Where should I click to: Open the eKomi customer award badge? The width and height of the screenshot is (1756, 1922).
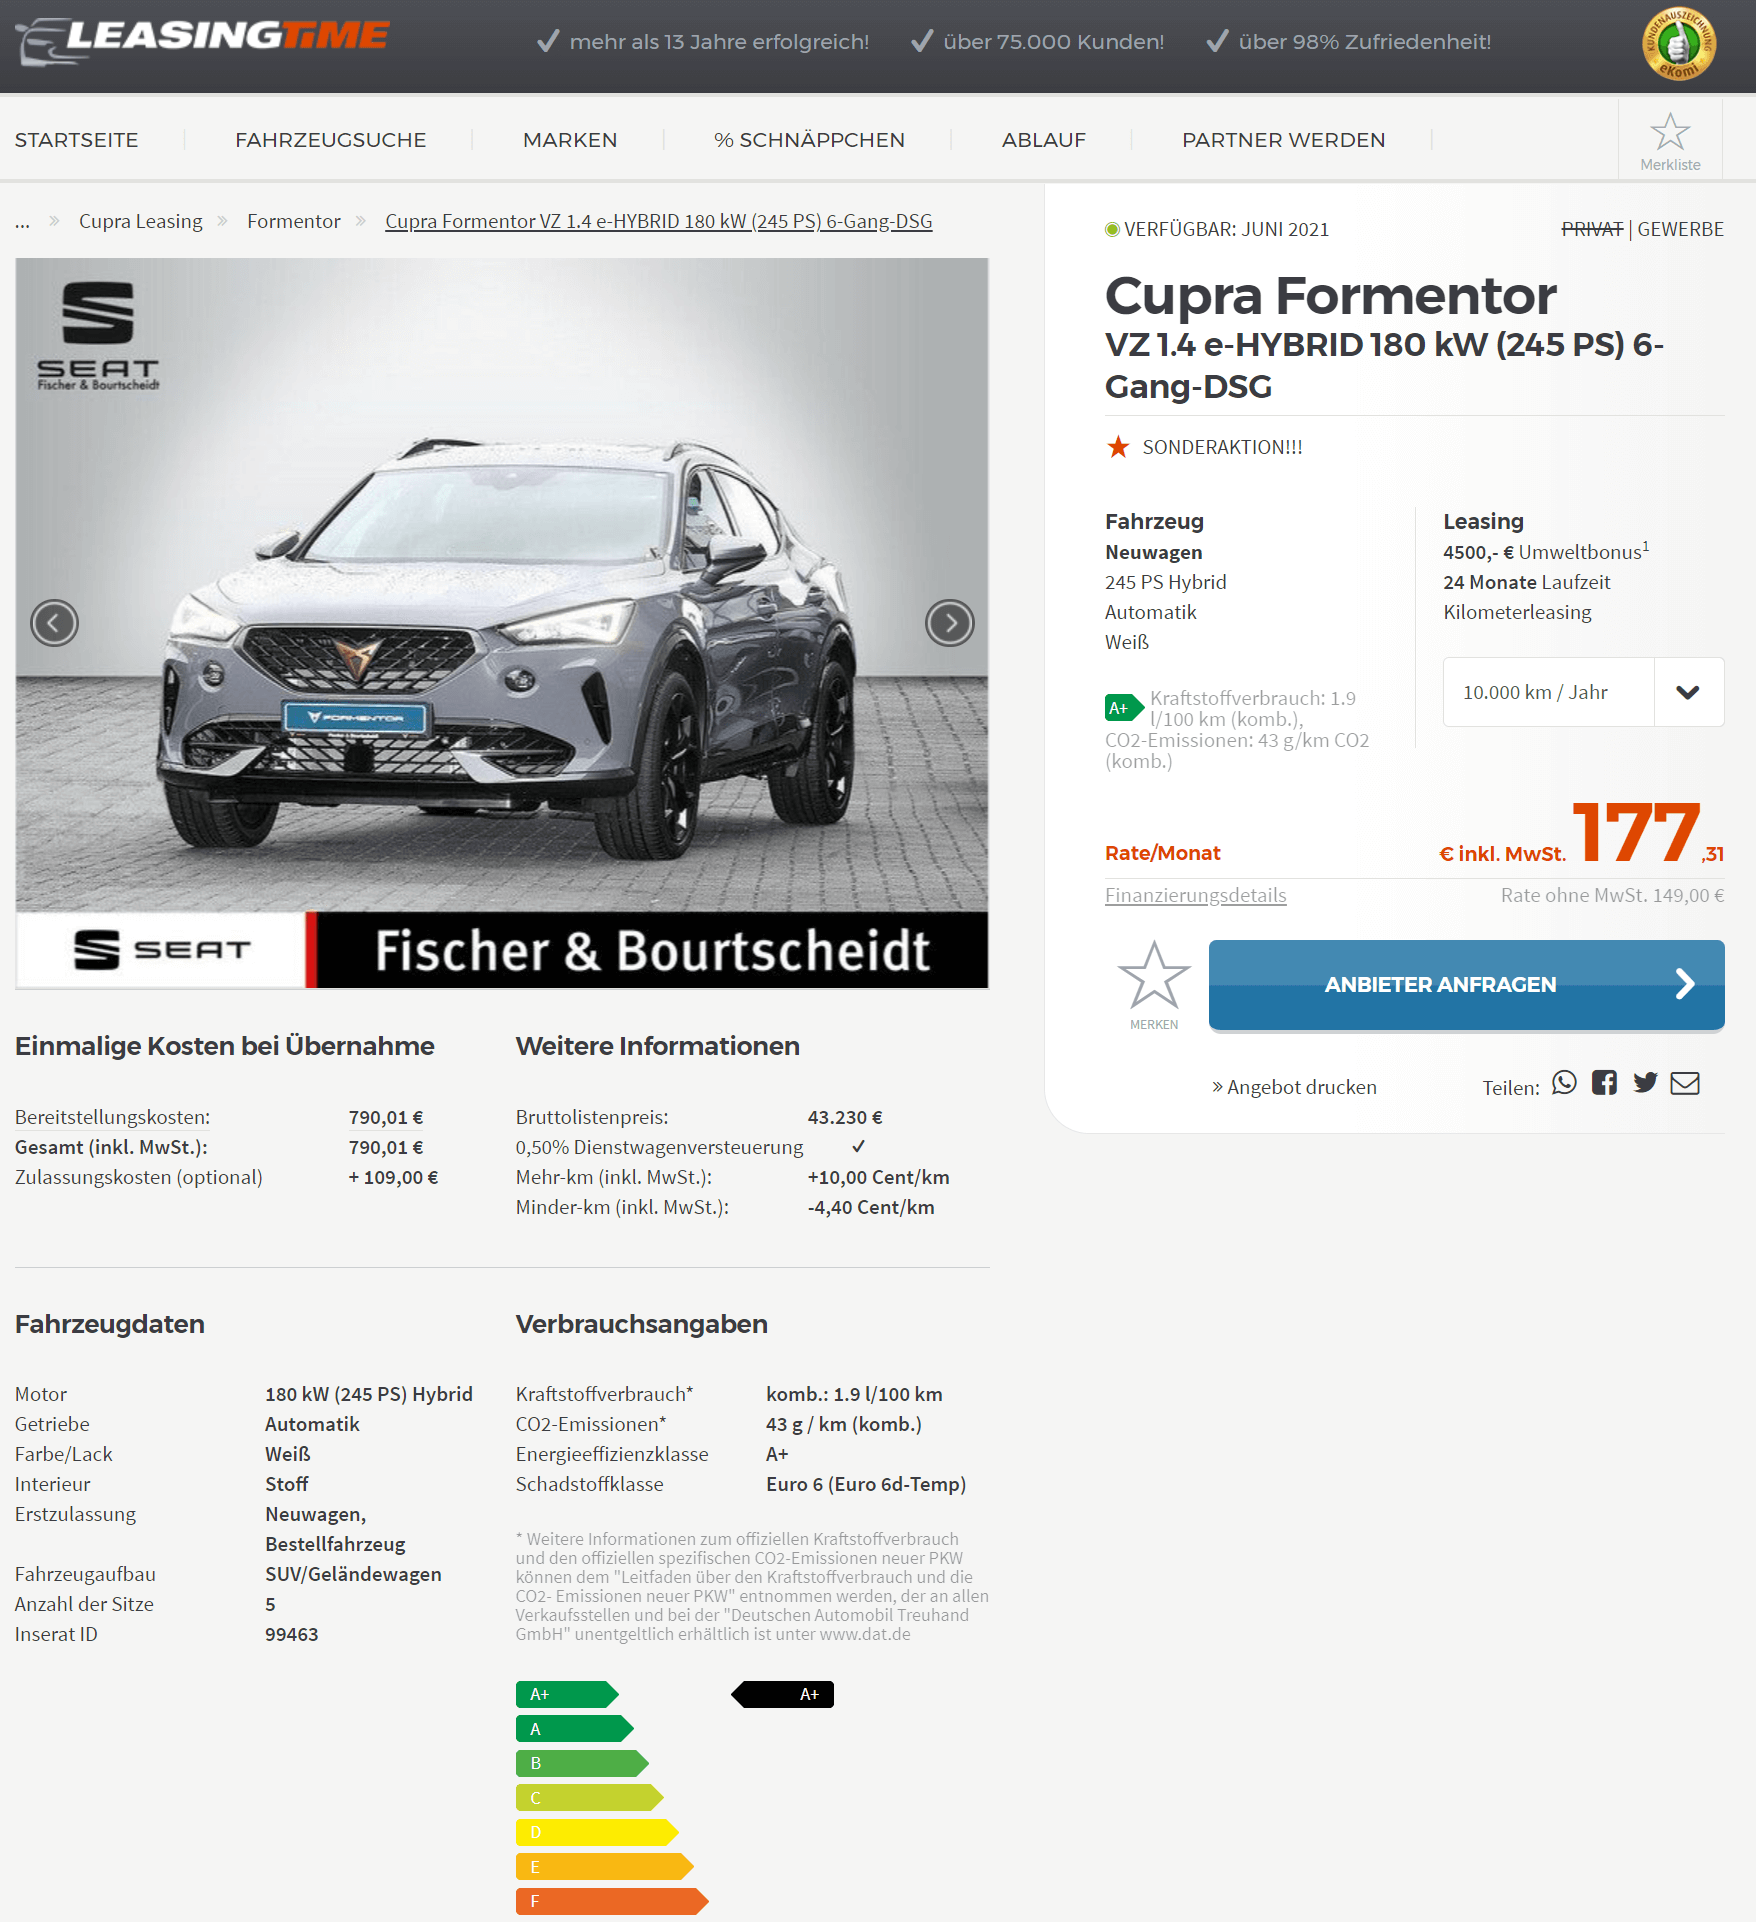(1679, 44)
